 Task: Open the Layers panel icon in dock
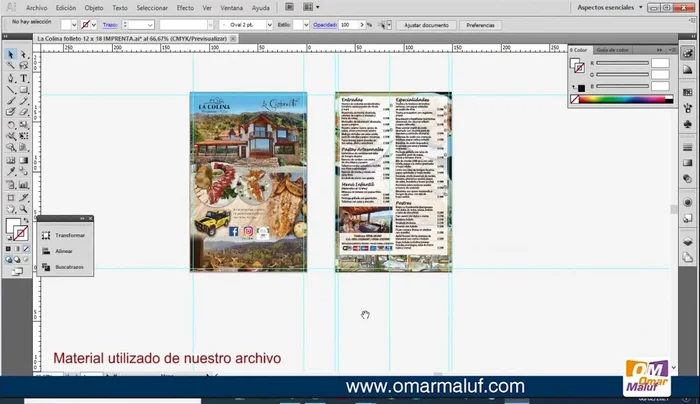click(x=688, y=242)
